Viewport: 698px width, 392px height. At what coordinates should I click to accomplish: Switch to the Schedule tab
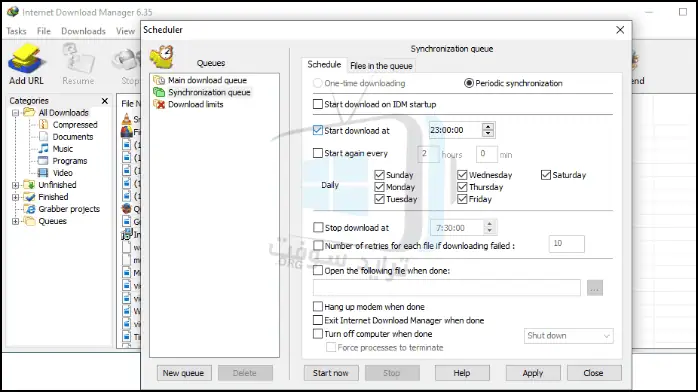(324, 65)
